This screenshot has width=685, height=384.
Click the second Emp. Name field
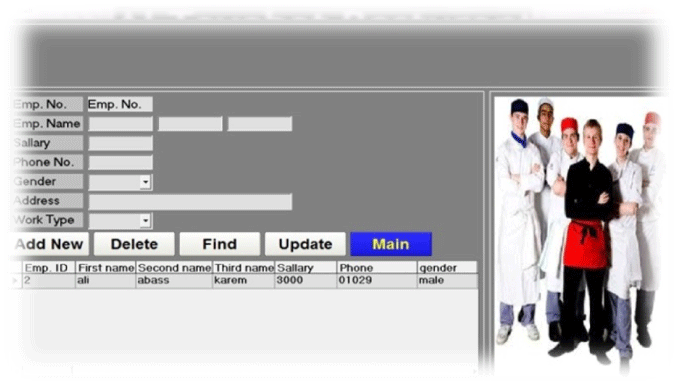point(190,124)
